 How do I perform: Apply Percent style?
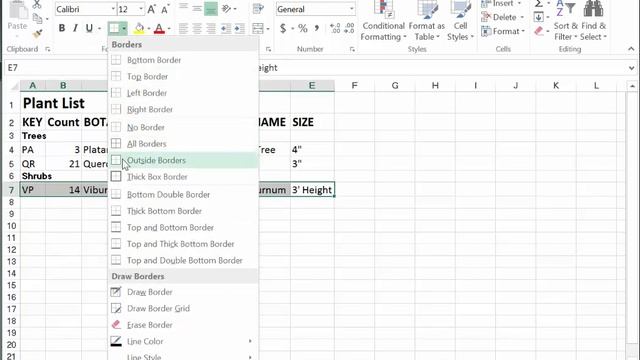[302, 28]
